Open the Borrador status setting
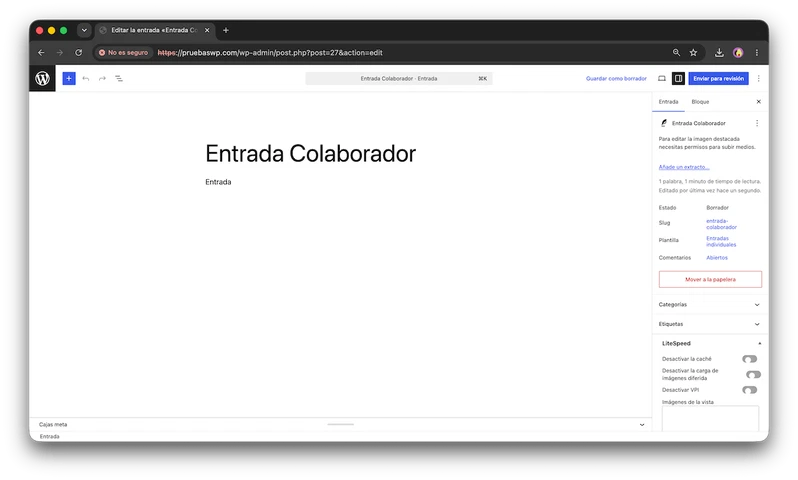The width and height of the screenshot is (798, 480). pyautogui.click(x=717, y=208)
